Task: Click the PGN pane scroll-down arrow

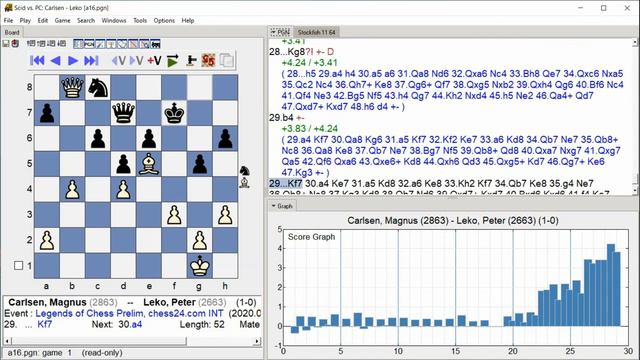Action: [x=635, y=191]
